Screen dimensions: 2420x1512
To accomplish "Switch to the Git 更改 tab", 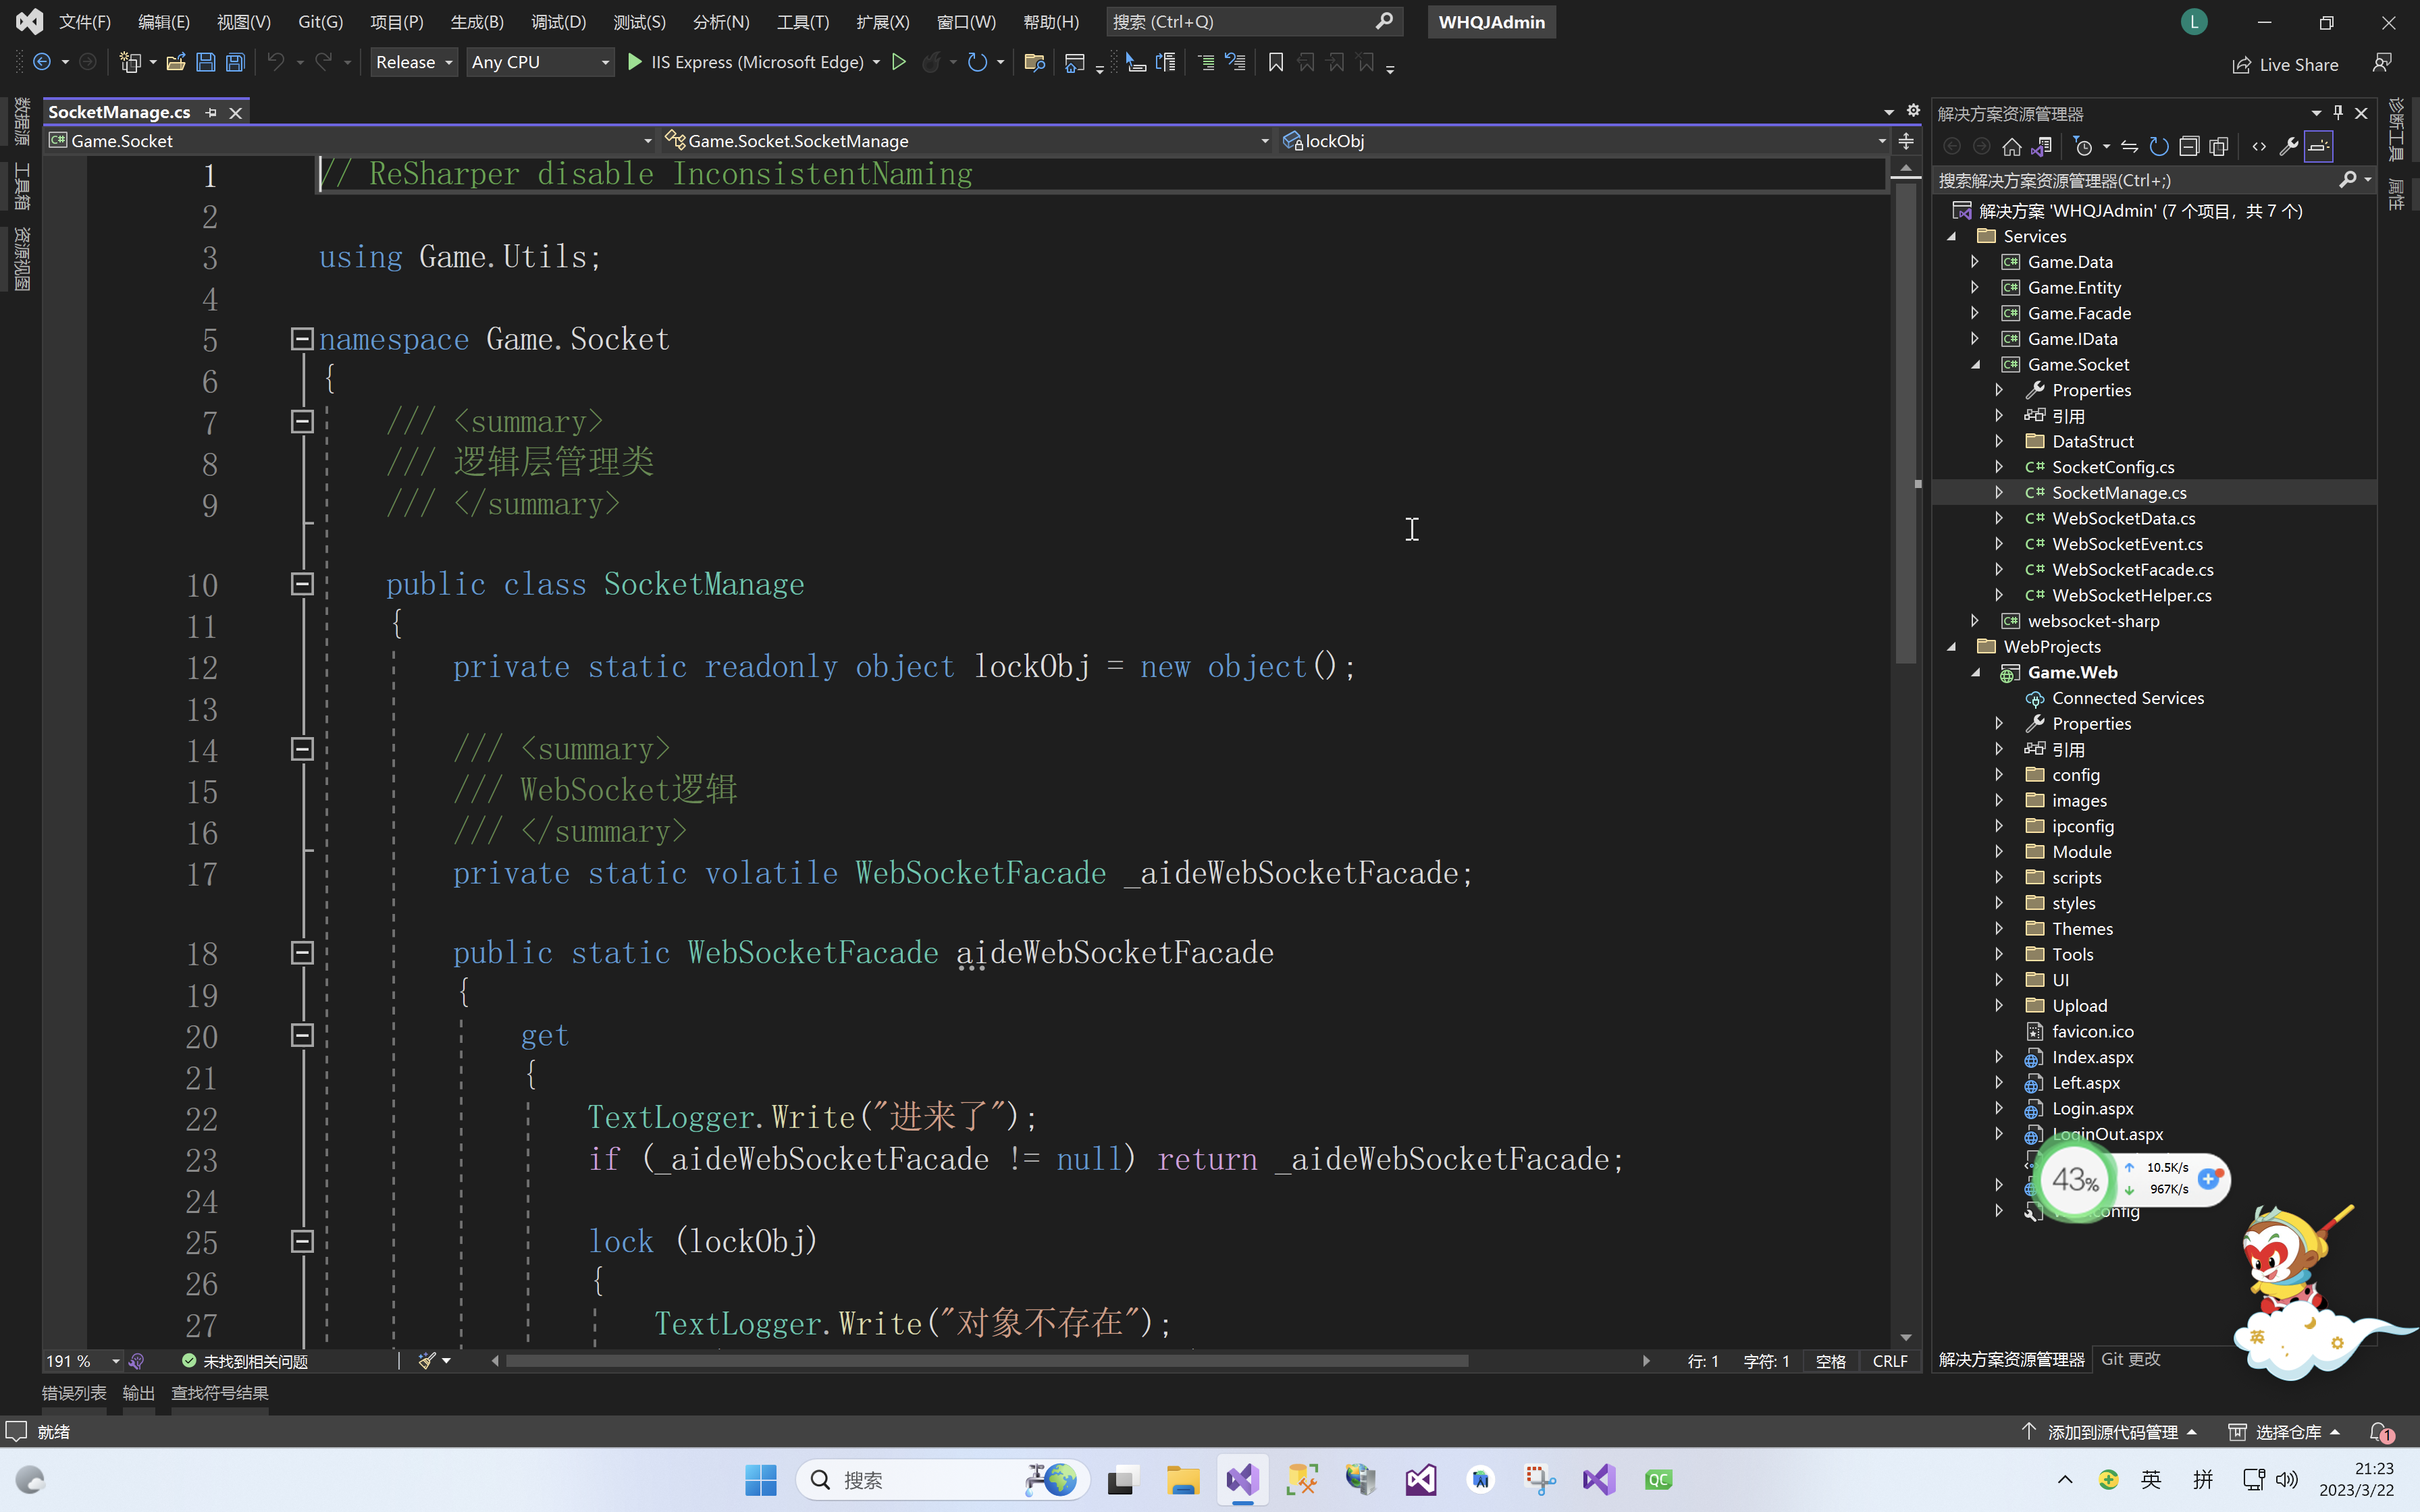I will (x=2131, y=1359).
